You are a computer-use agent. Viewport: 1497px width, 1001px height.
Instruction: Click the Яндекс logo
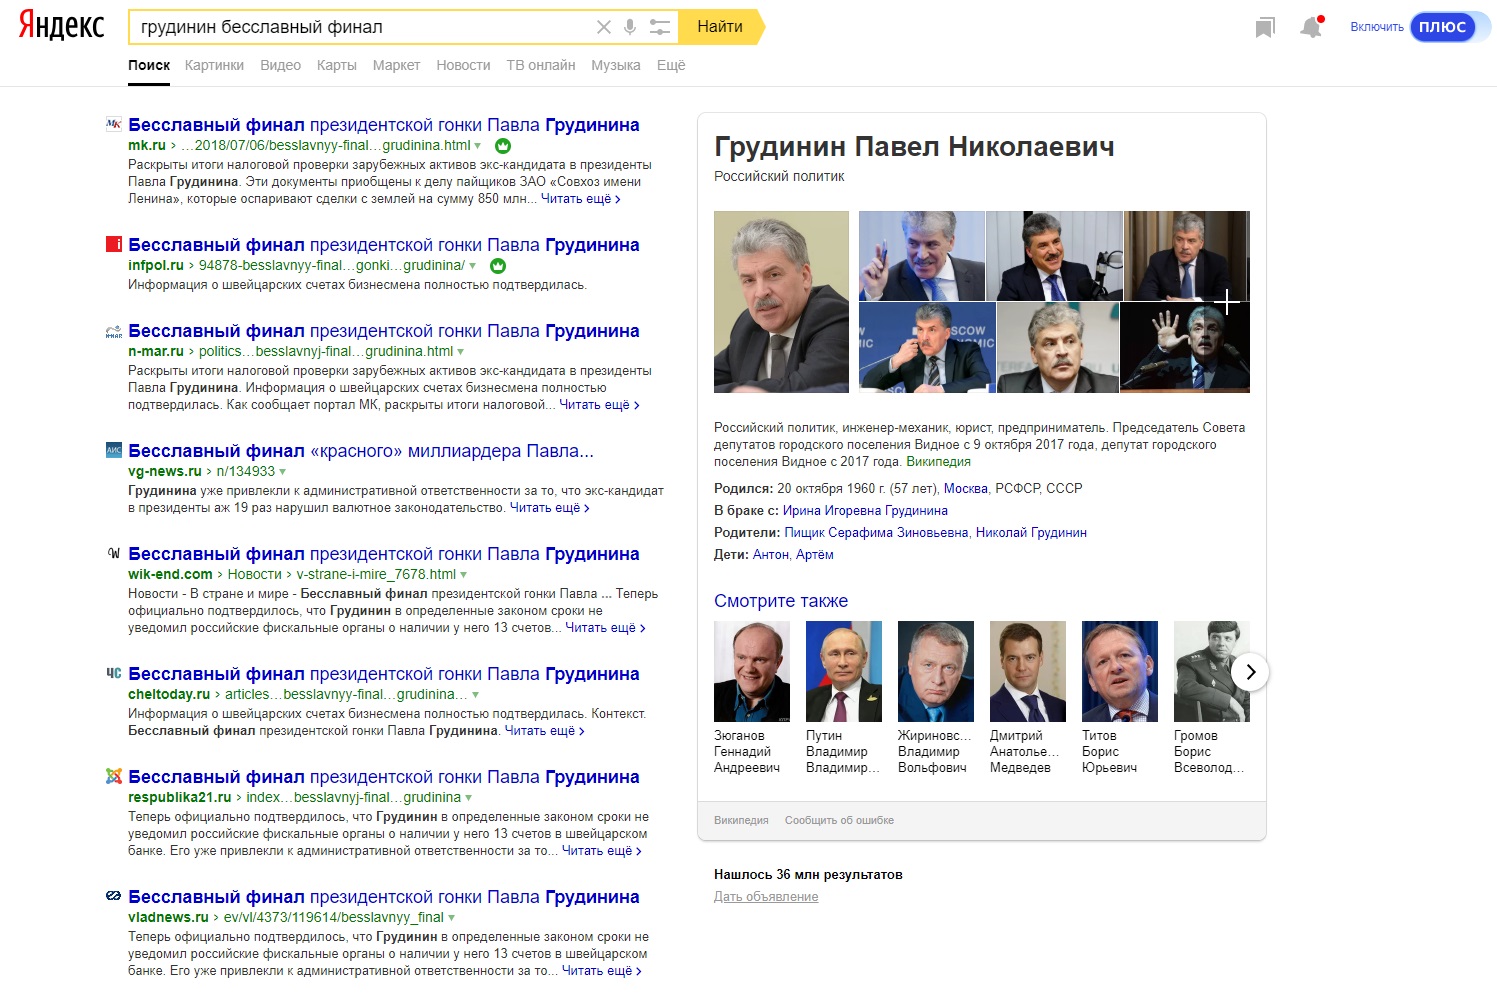[61, 26]
